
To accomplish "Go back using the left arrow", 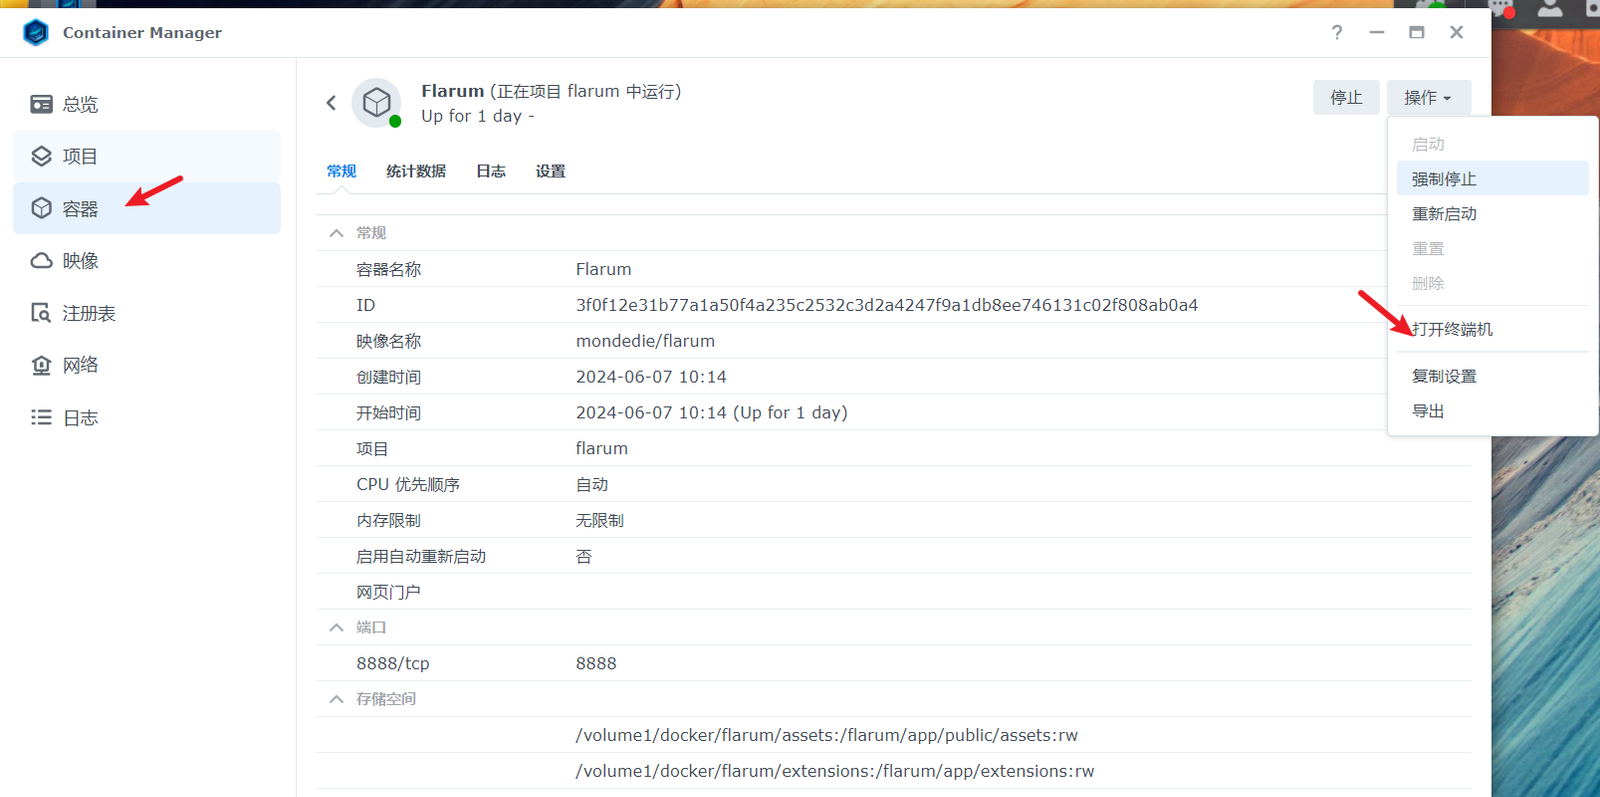I will (331, 103).
